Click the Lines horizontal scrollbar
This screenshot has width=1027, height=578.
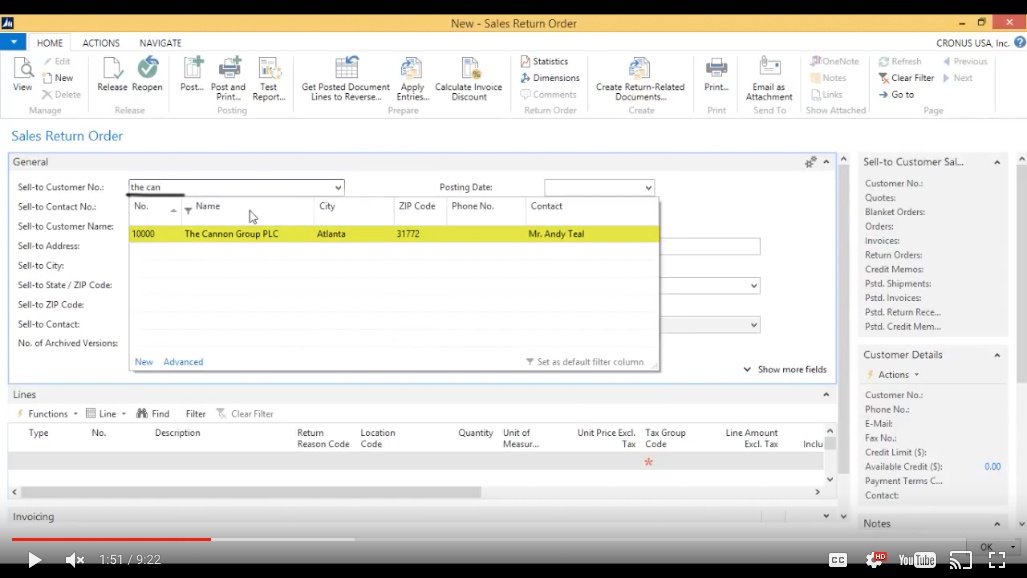tap(252, 492)
